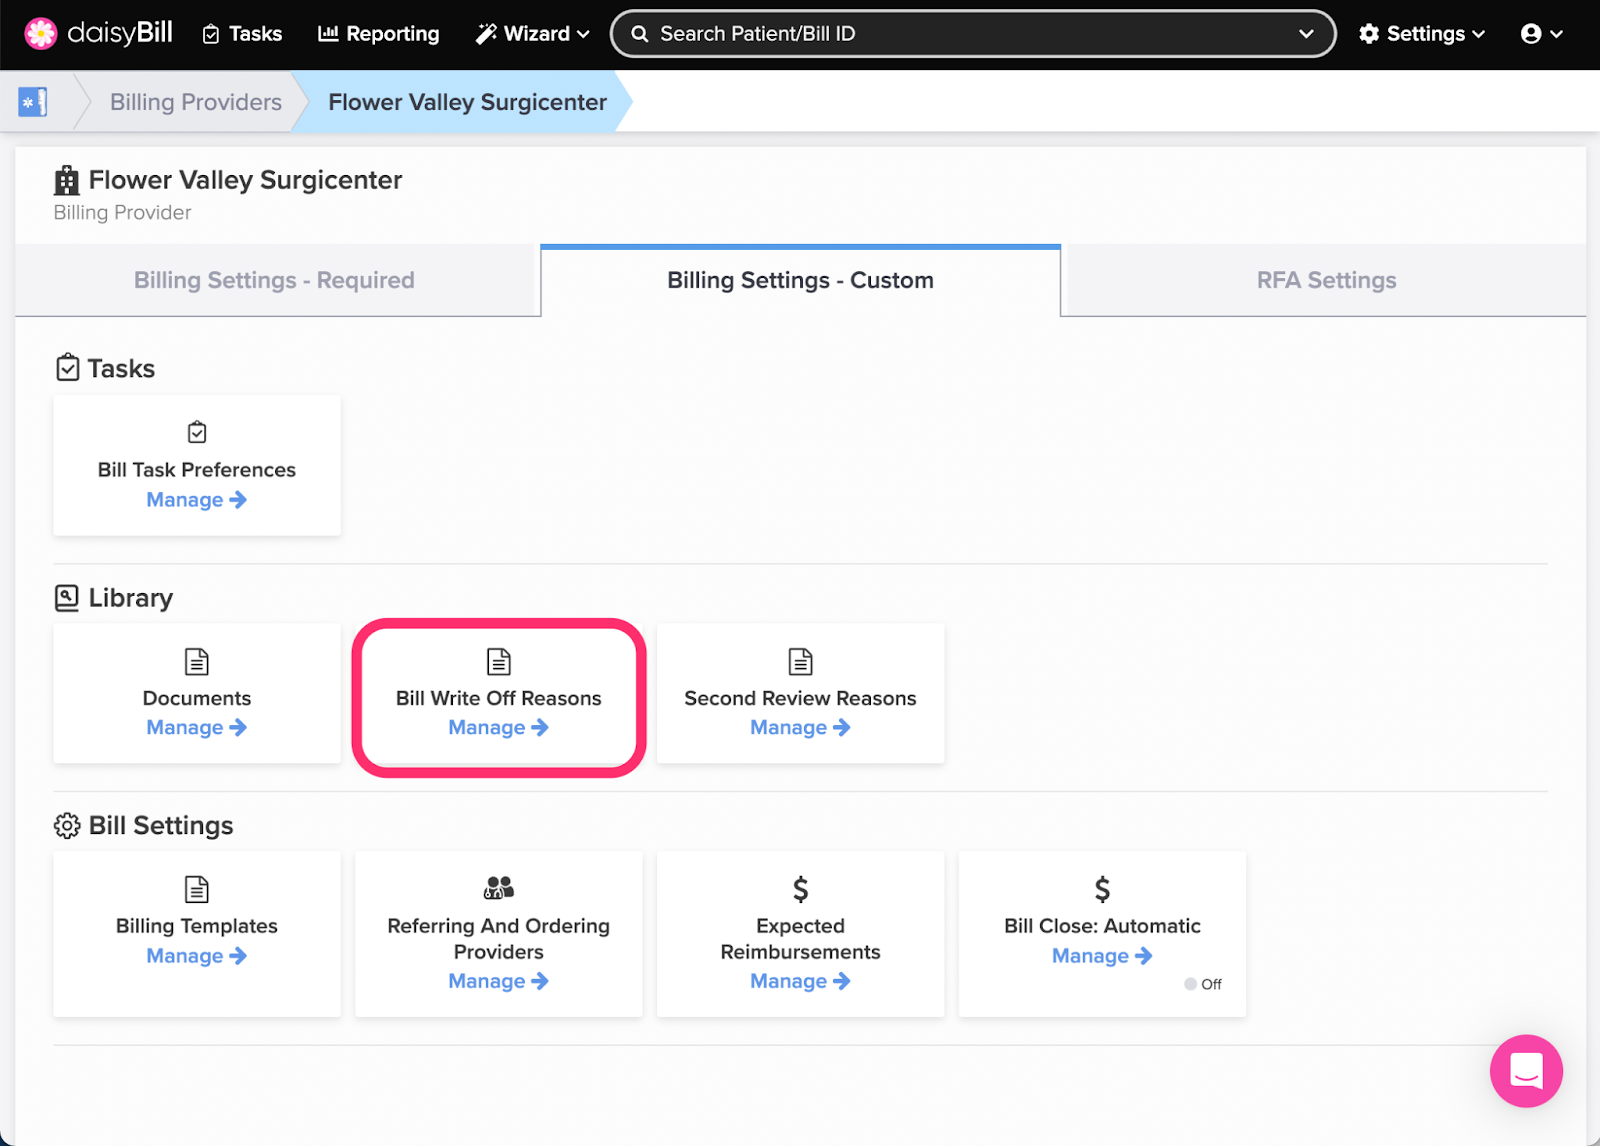Manage Expected Reimbursements

point(801,982)
